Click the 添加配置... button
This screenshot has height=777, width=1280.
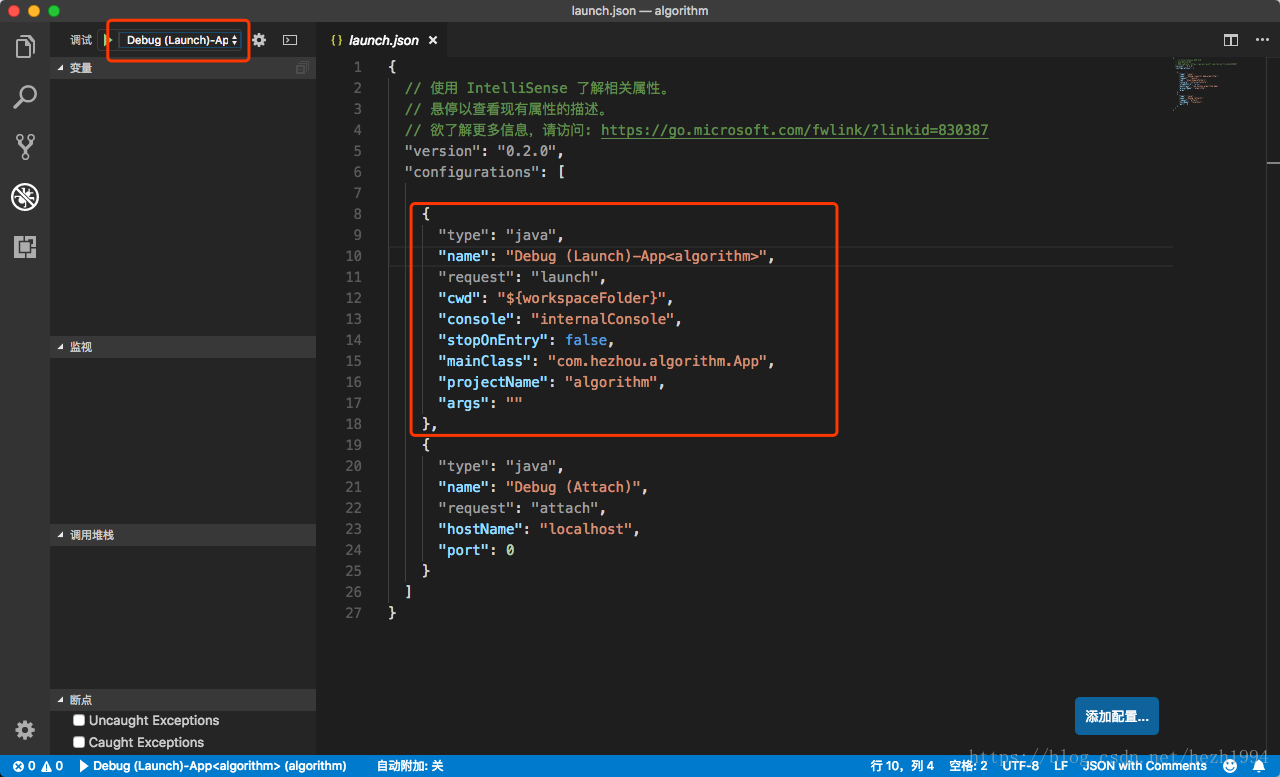coord(1117,716)
